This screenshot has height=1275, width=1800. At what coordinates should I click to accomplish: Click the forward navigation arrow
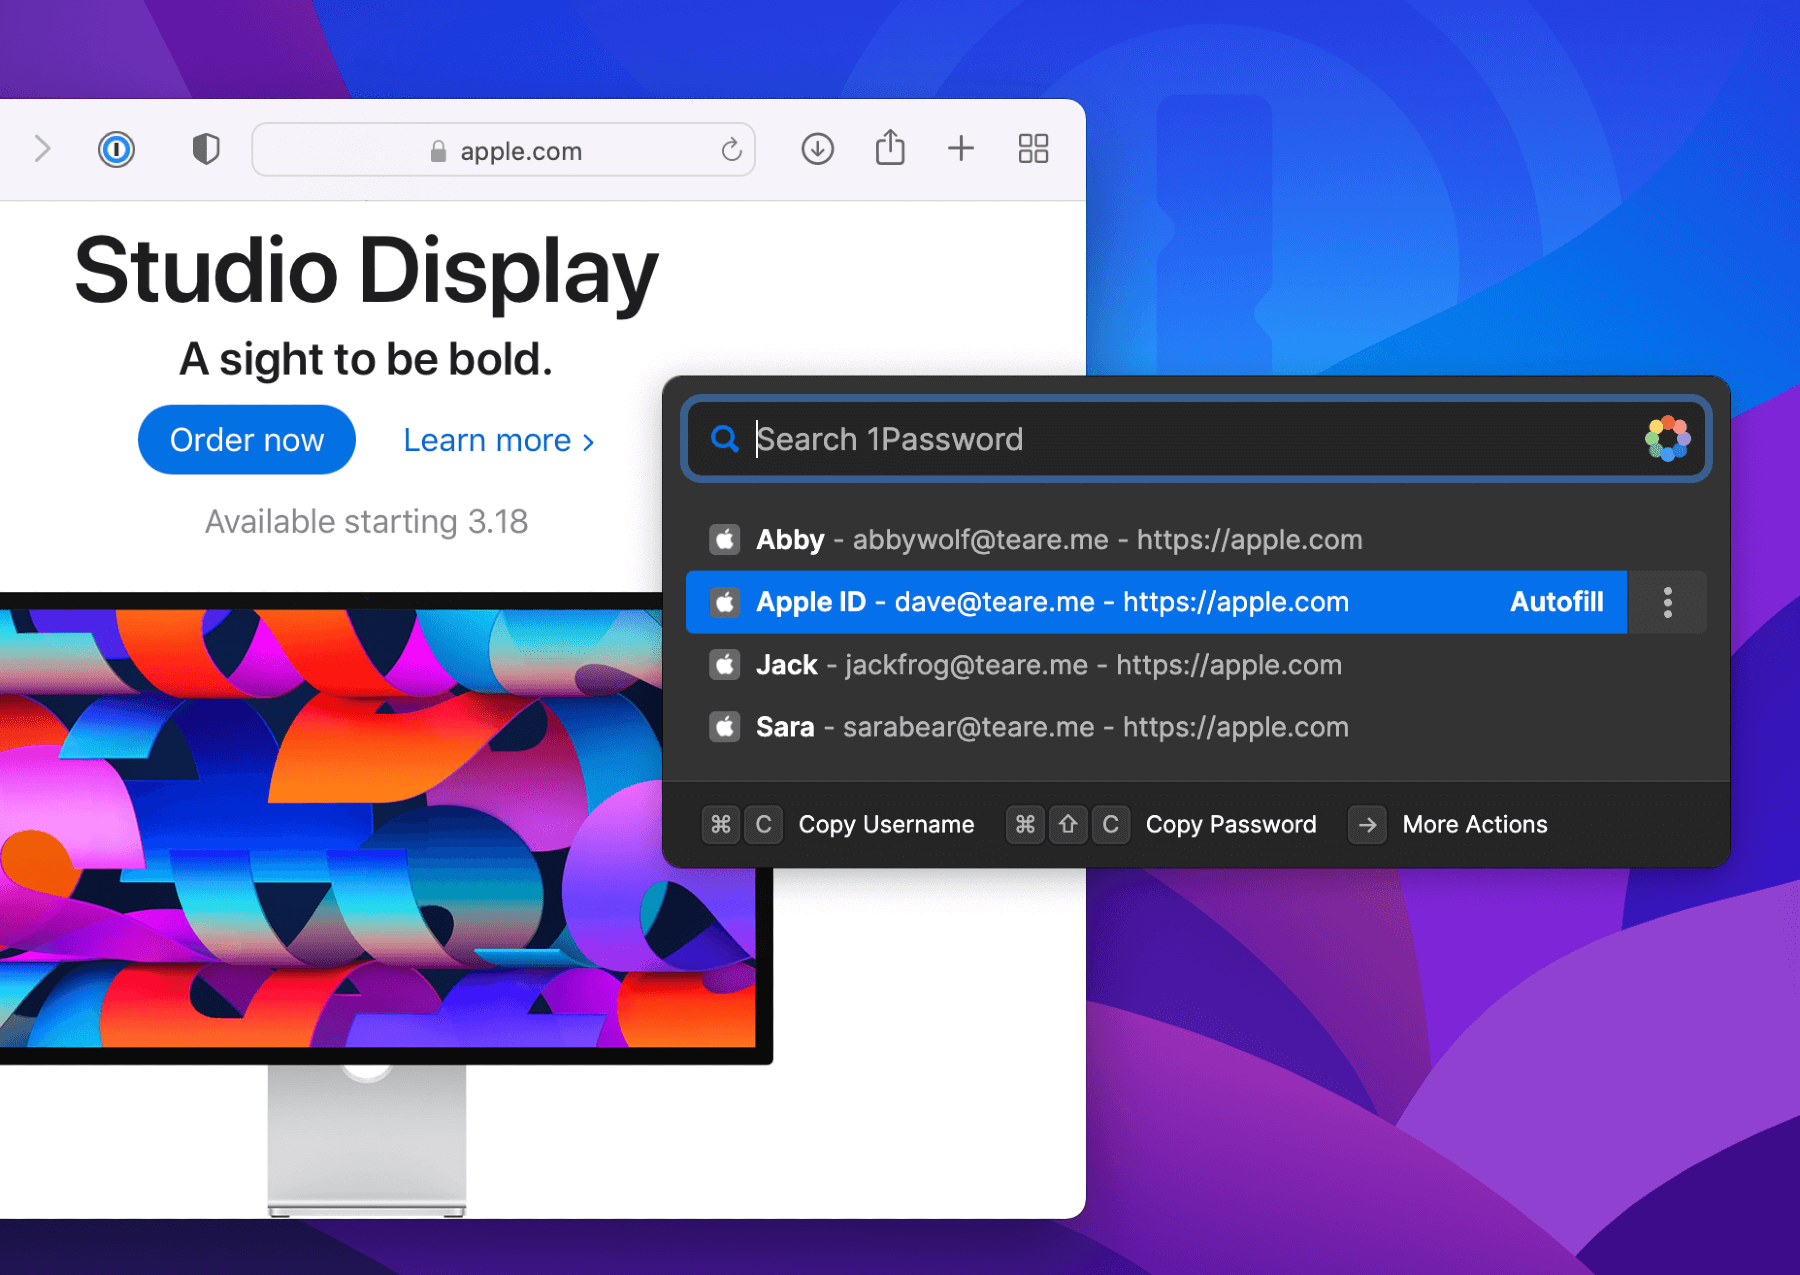coord(42,148)
